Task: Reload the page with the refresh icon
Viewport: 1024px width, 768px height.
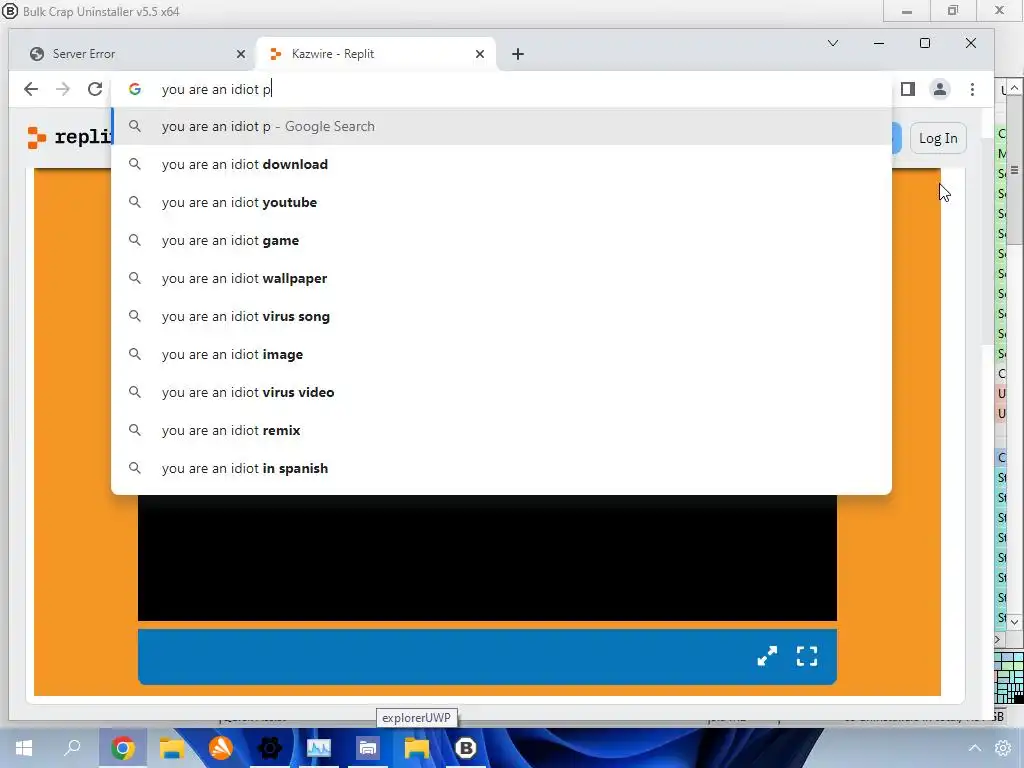Action: point(95,89)
